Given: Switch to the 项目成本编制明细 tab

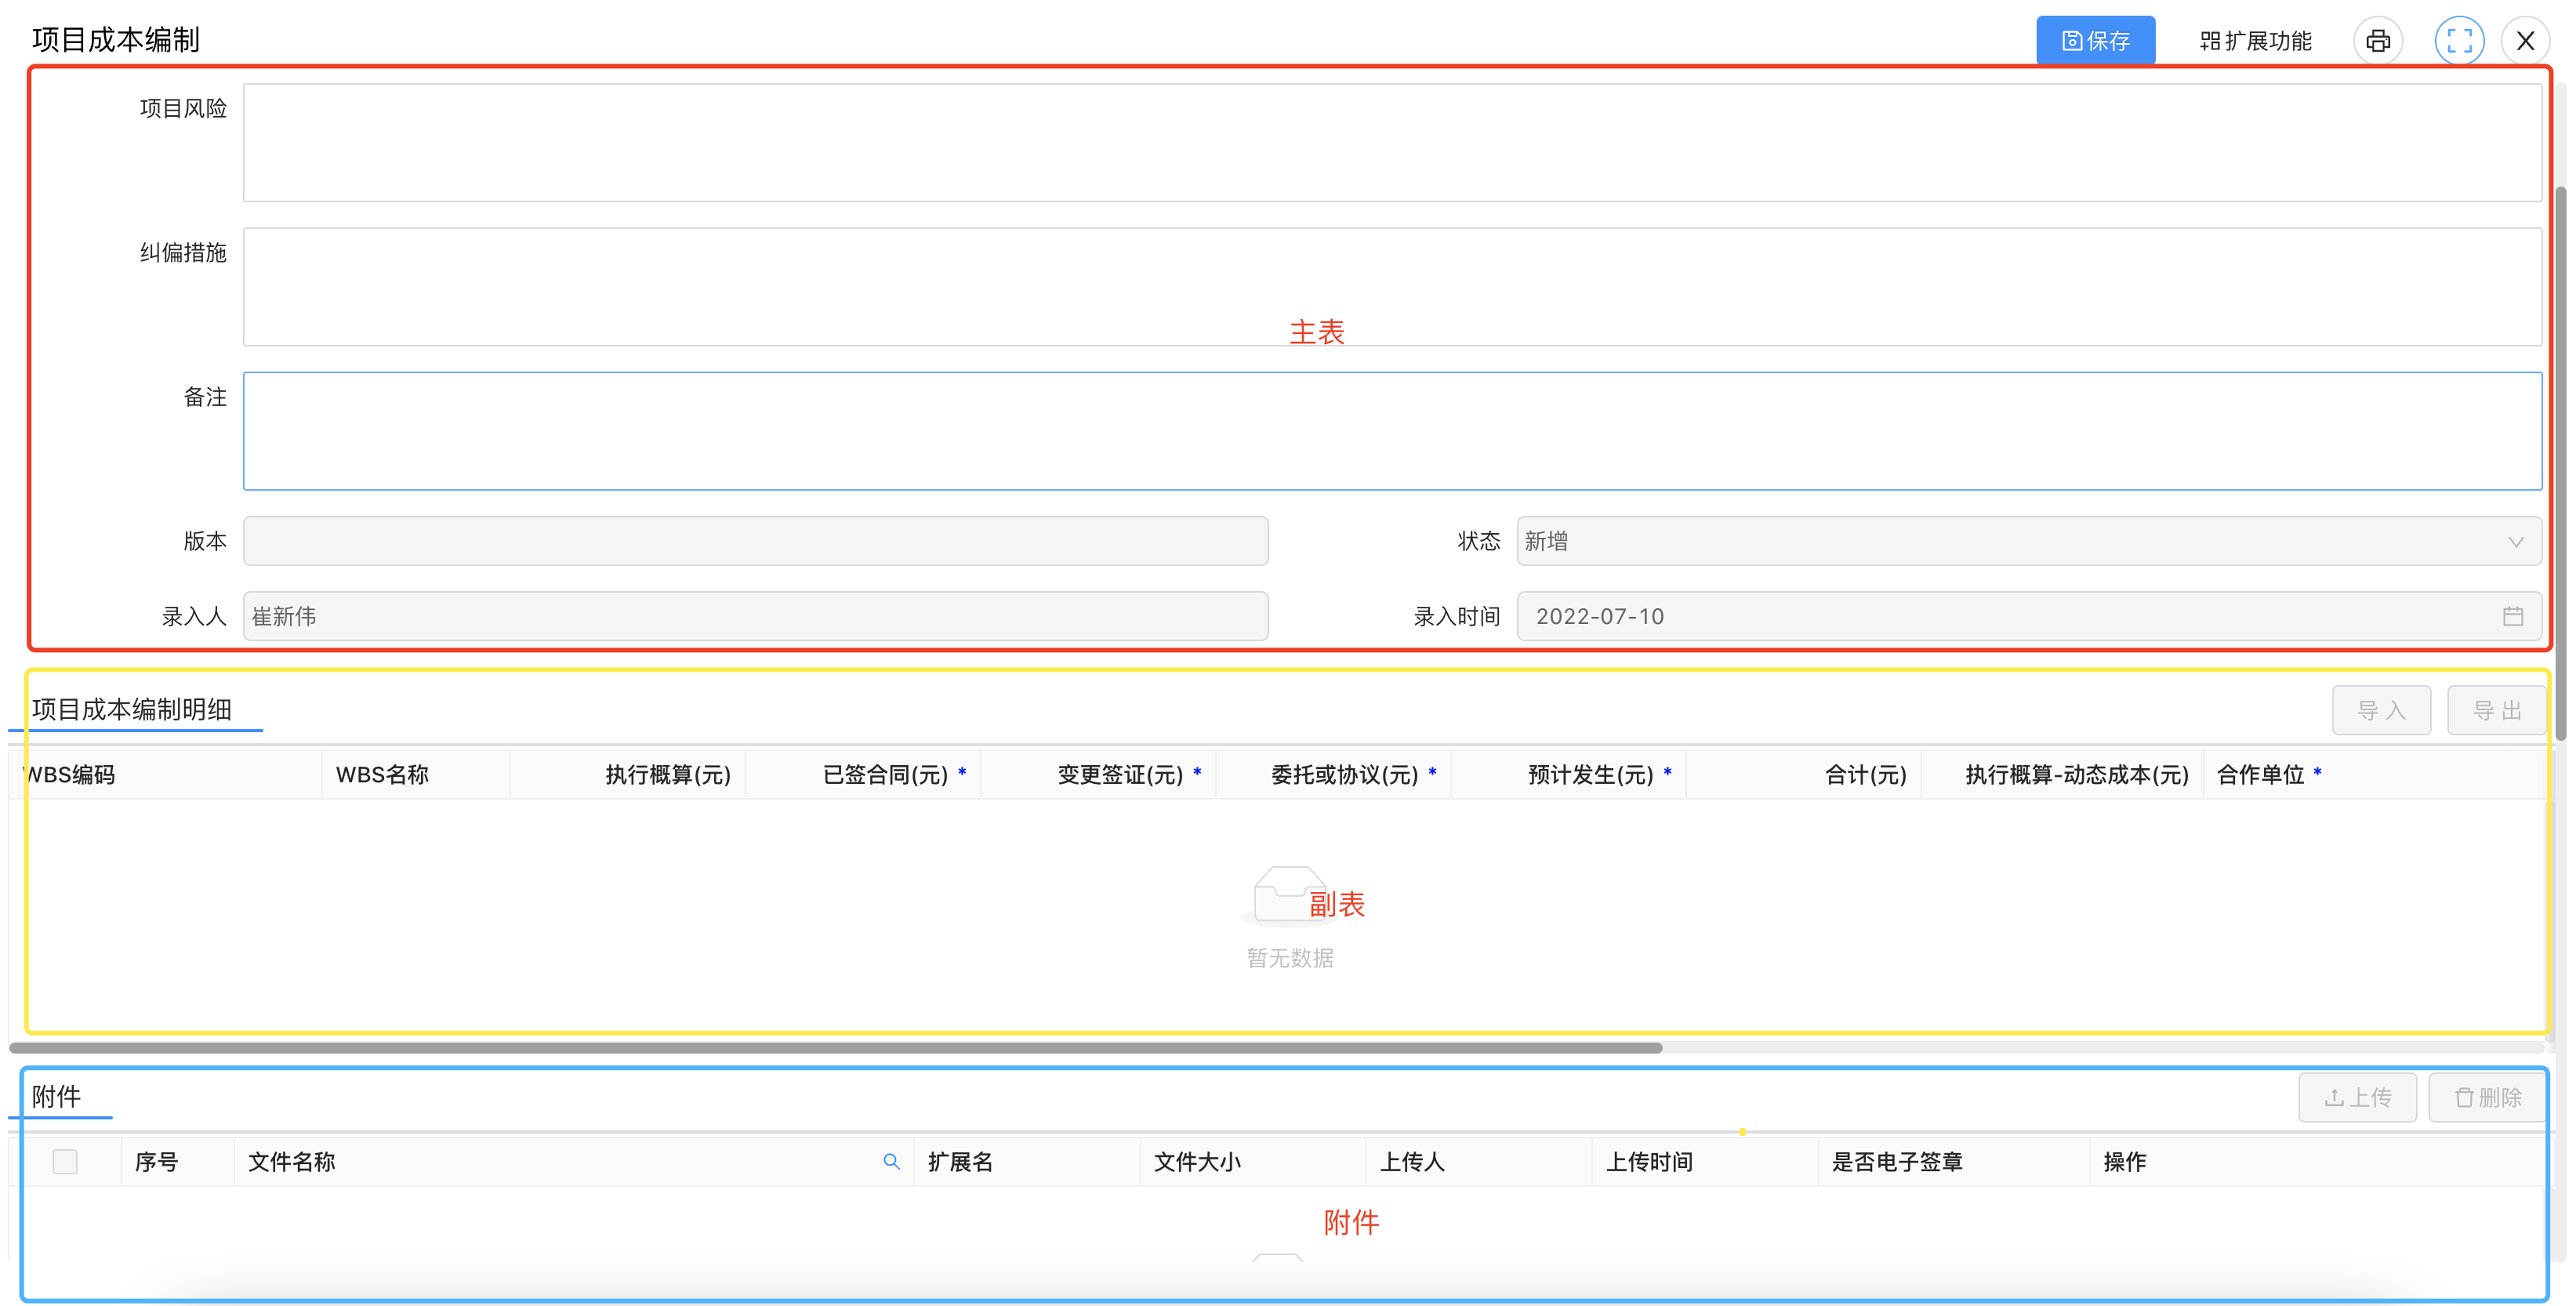Looking at the screenshot, I should click(x=132, y=709).
